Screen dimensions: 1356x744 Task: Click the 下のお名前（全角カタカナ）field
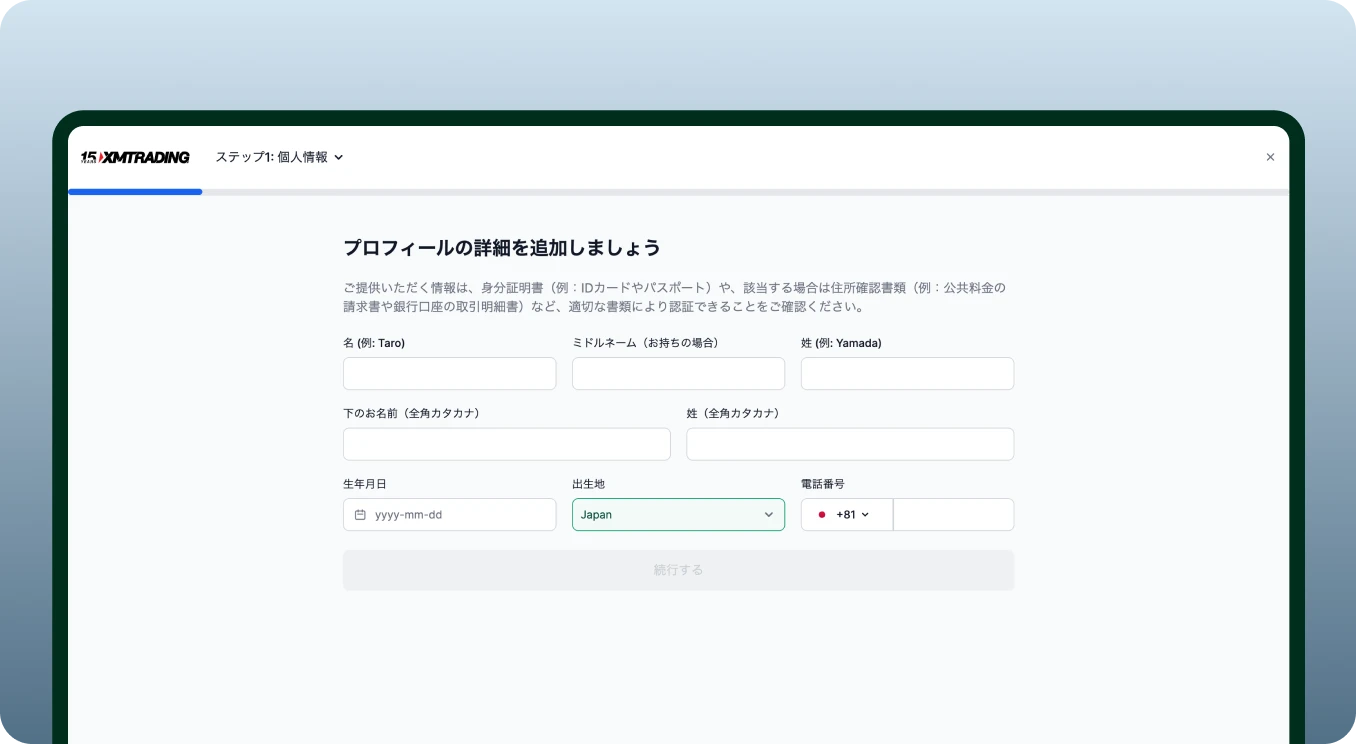pyautogui.click(x=506, y=444)
